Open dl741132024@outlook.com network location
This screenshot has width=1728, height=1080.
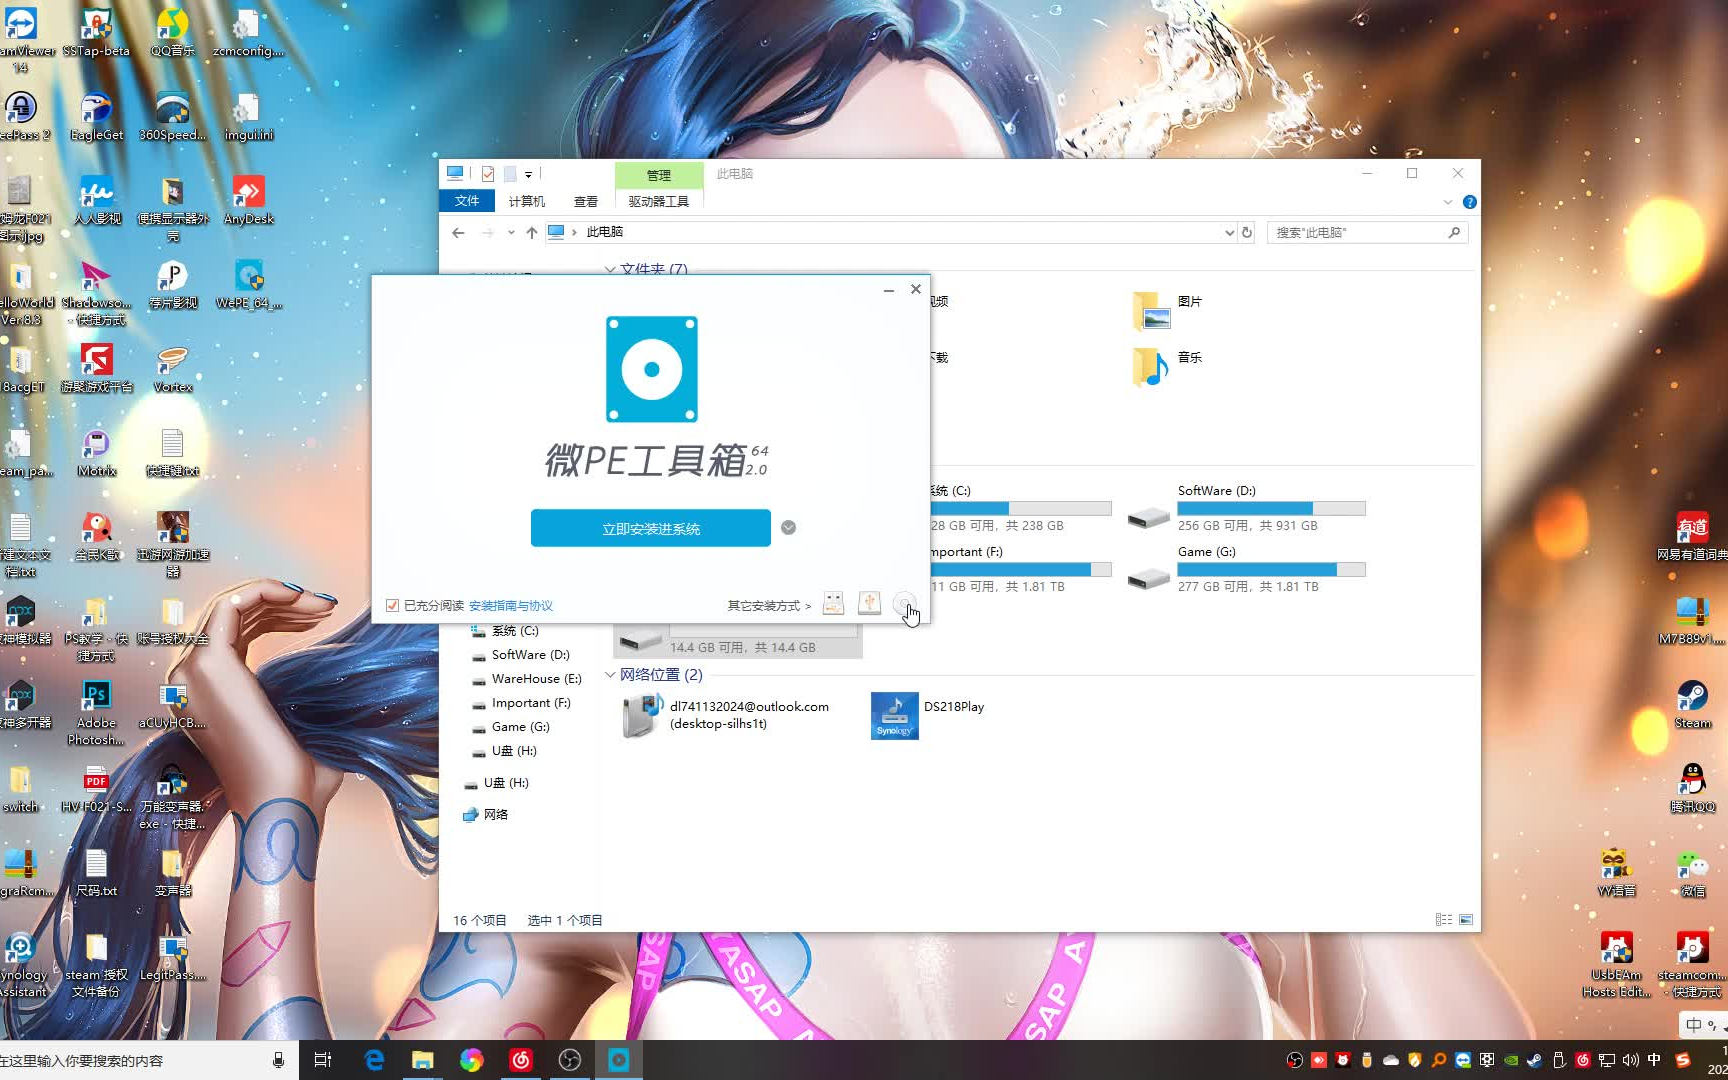[725, 715]
